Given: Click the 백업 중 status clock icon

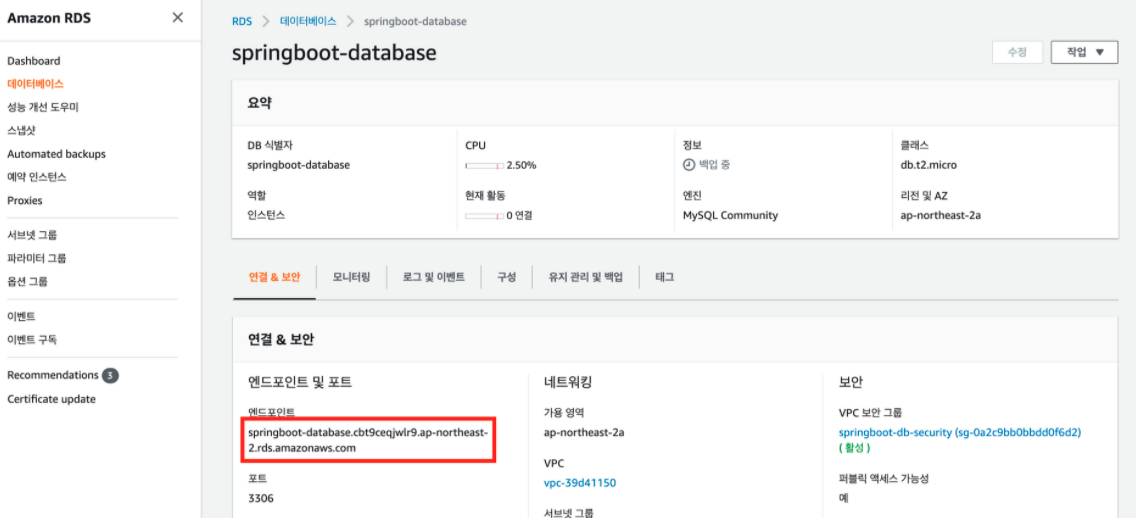Looking at the screenshot, I should pos(688,165).
